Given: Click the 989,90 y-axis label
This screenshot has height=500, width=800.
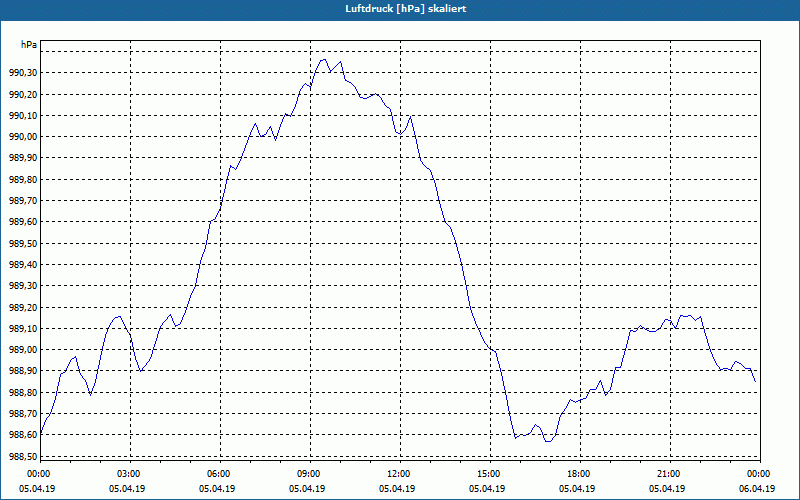Looking at the screenshot, I should pos(23,158).
